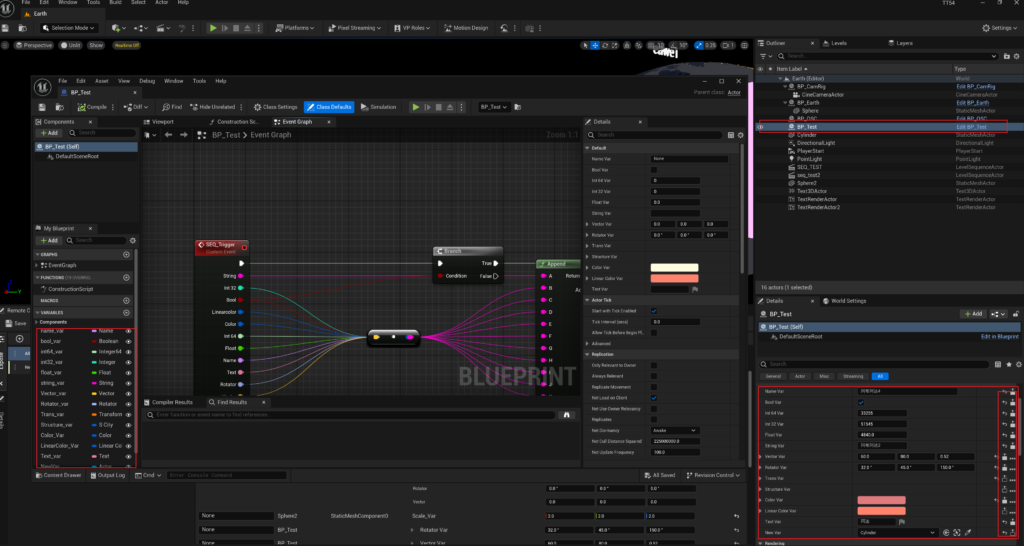Click the save icon in main editor toolbar

coord(5,28)
